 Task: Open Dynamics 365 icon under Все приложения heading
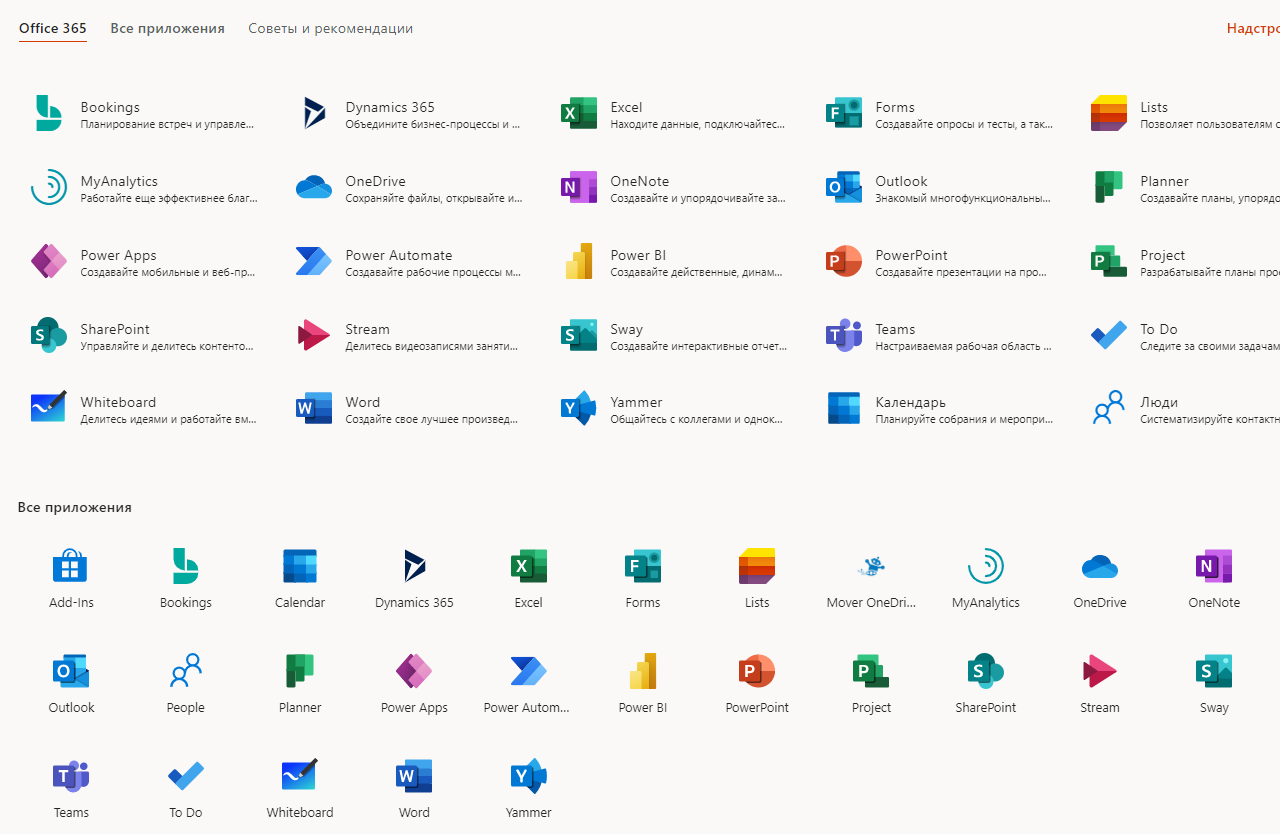pos(414,567)
